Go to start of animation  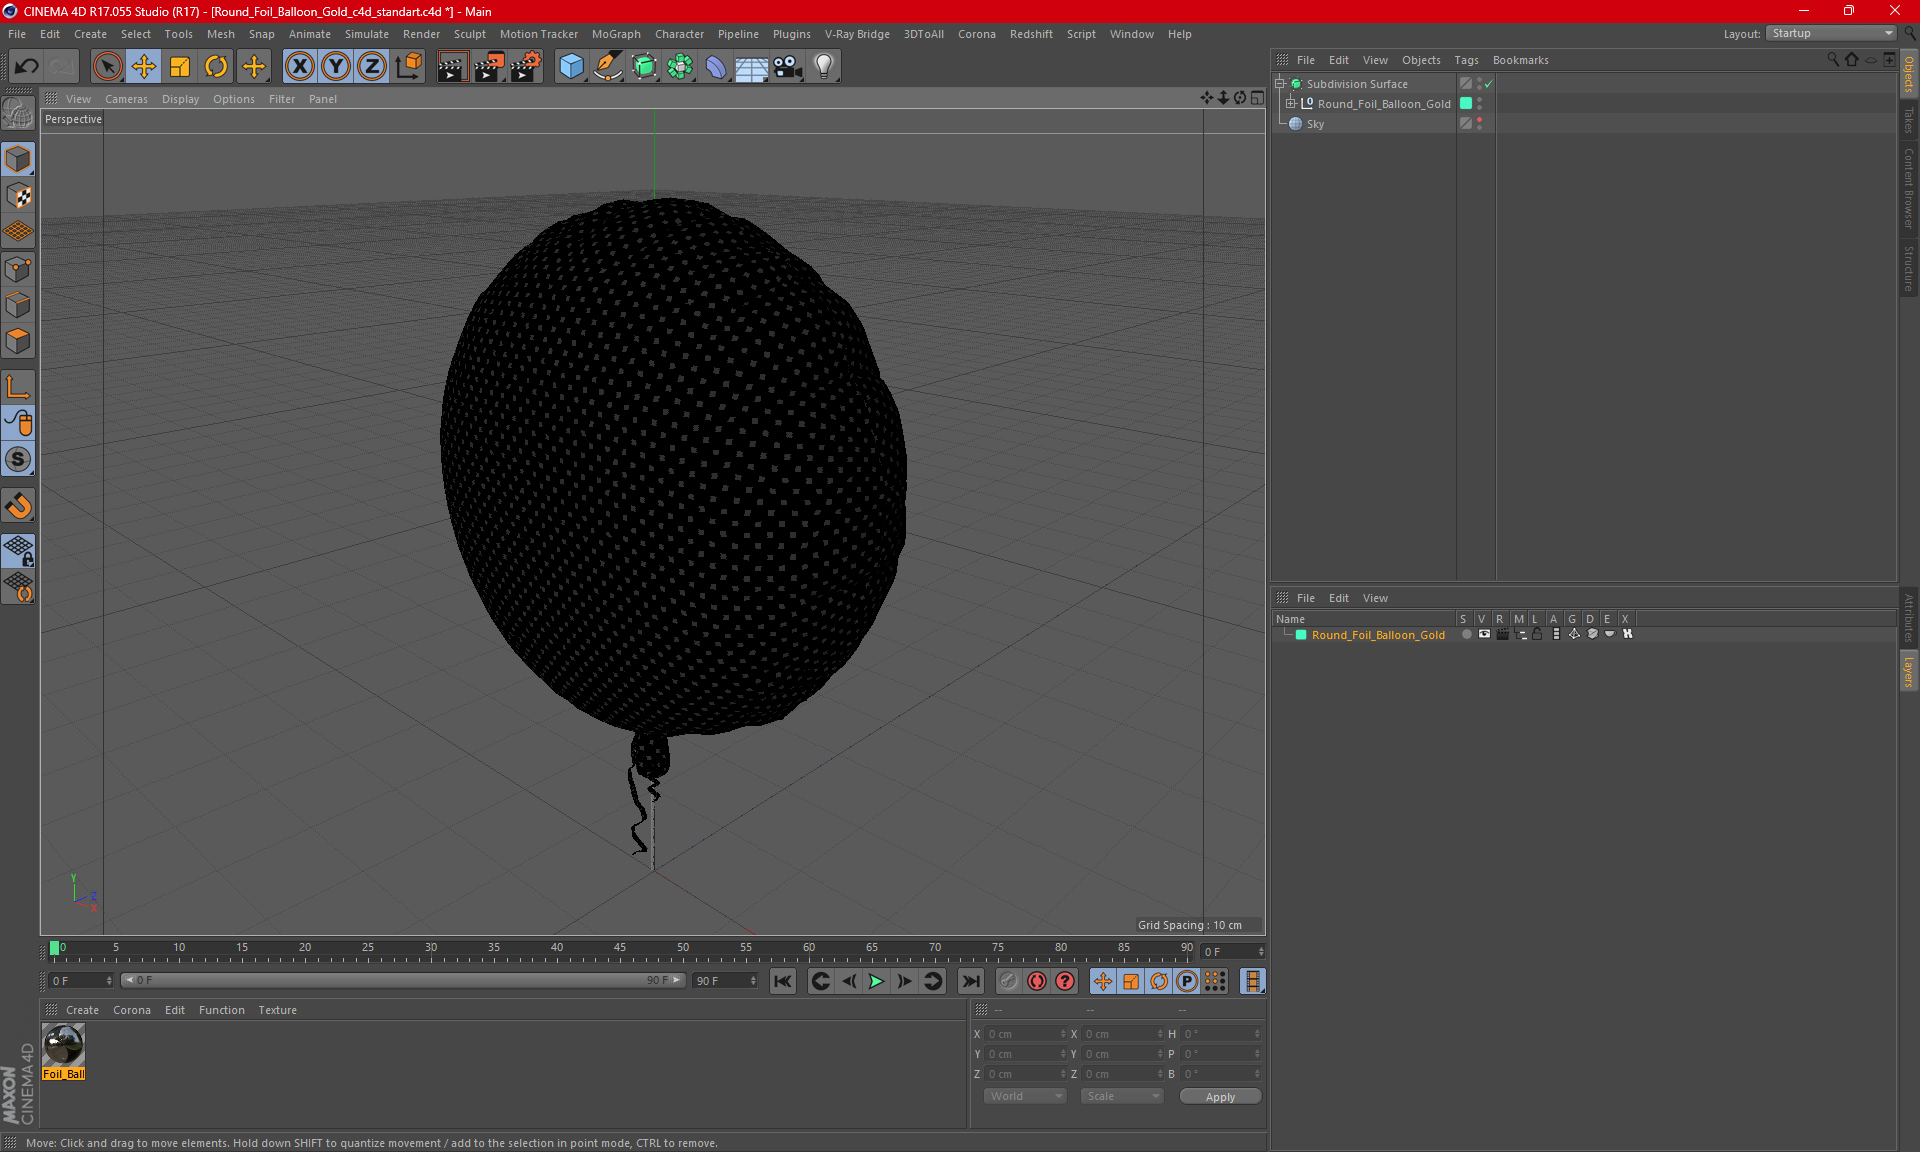pyautogui.click(x=783, y=981)
